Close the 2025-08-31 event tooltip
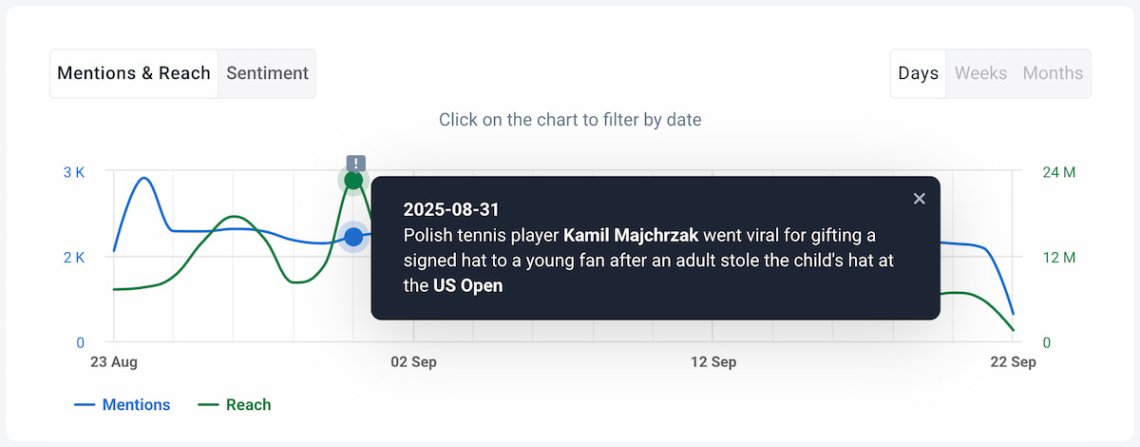1140x447 pixels. coord(919,198)
